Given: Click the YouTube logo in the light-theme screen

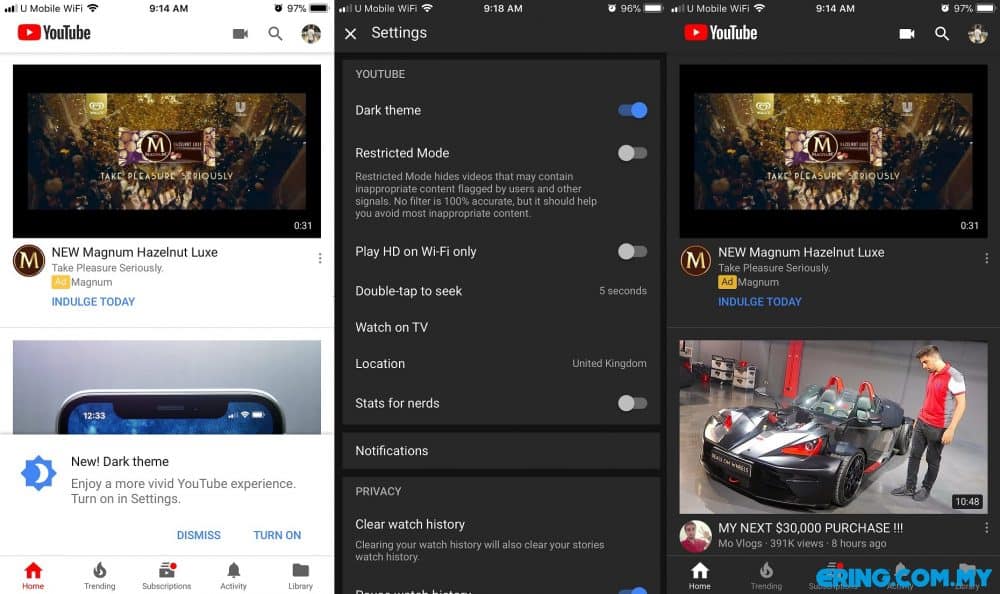Looking at the screenshot, I should pos(54,33).
